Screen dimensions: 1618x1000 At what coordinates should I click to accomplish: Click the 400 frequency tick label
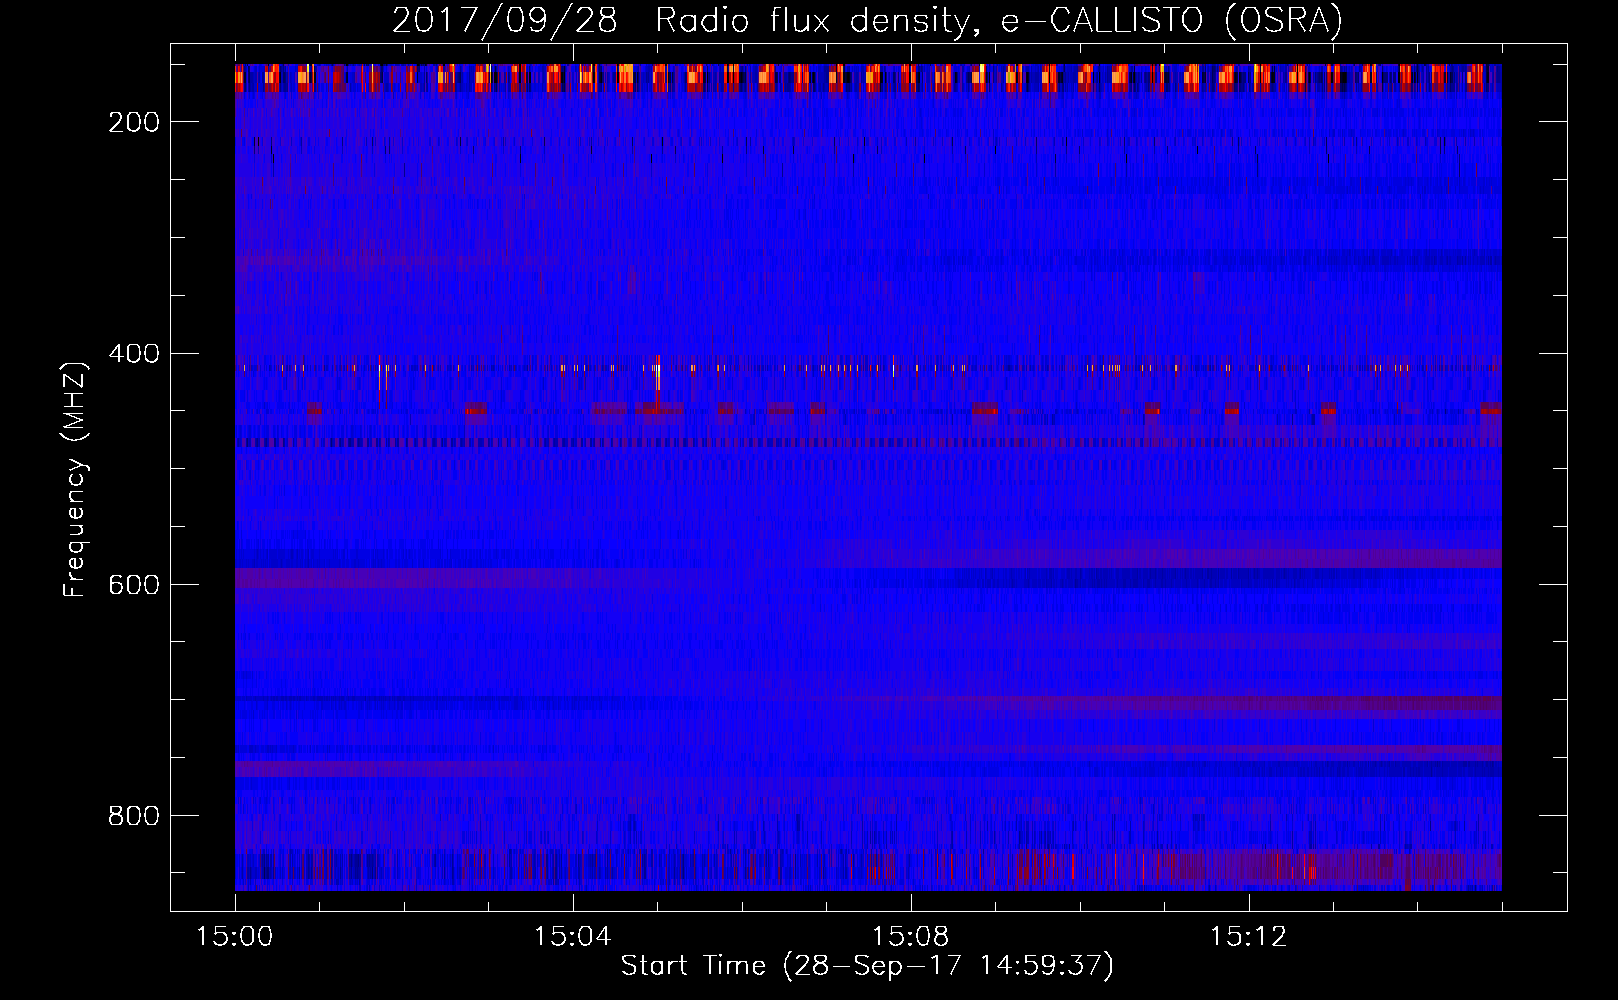(x=133, y=354)
